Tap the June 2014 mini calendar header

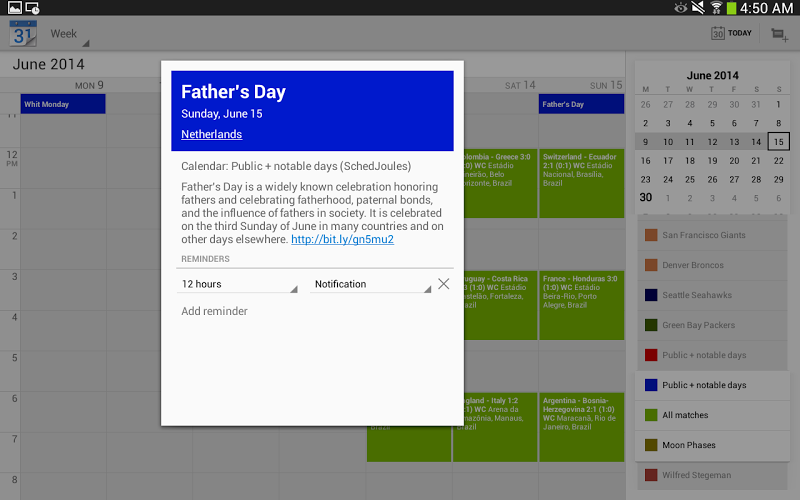(x=712, y=76)
